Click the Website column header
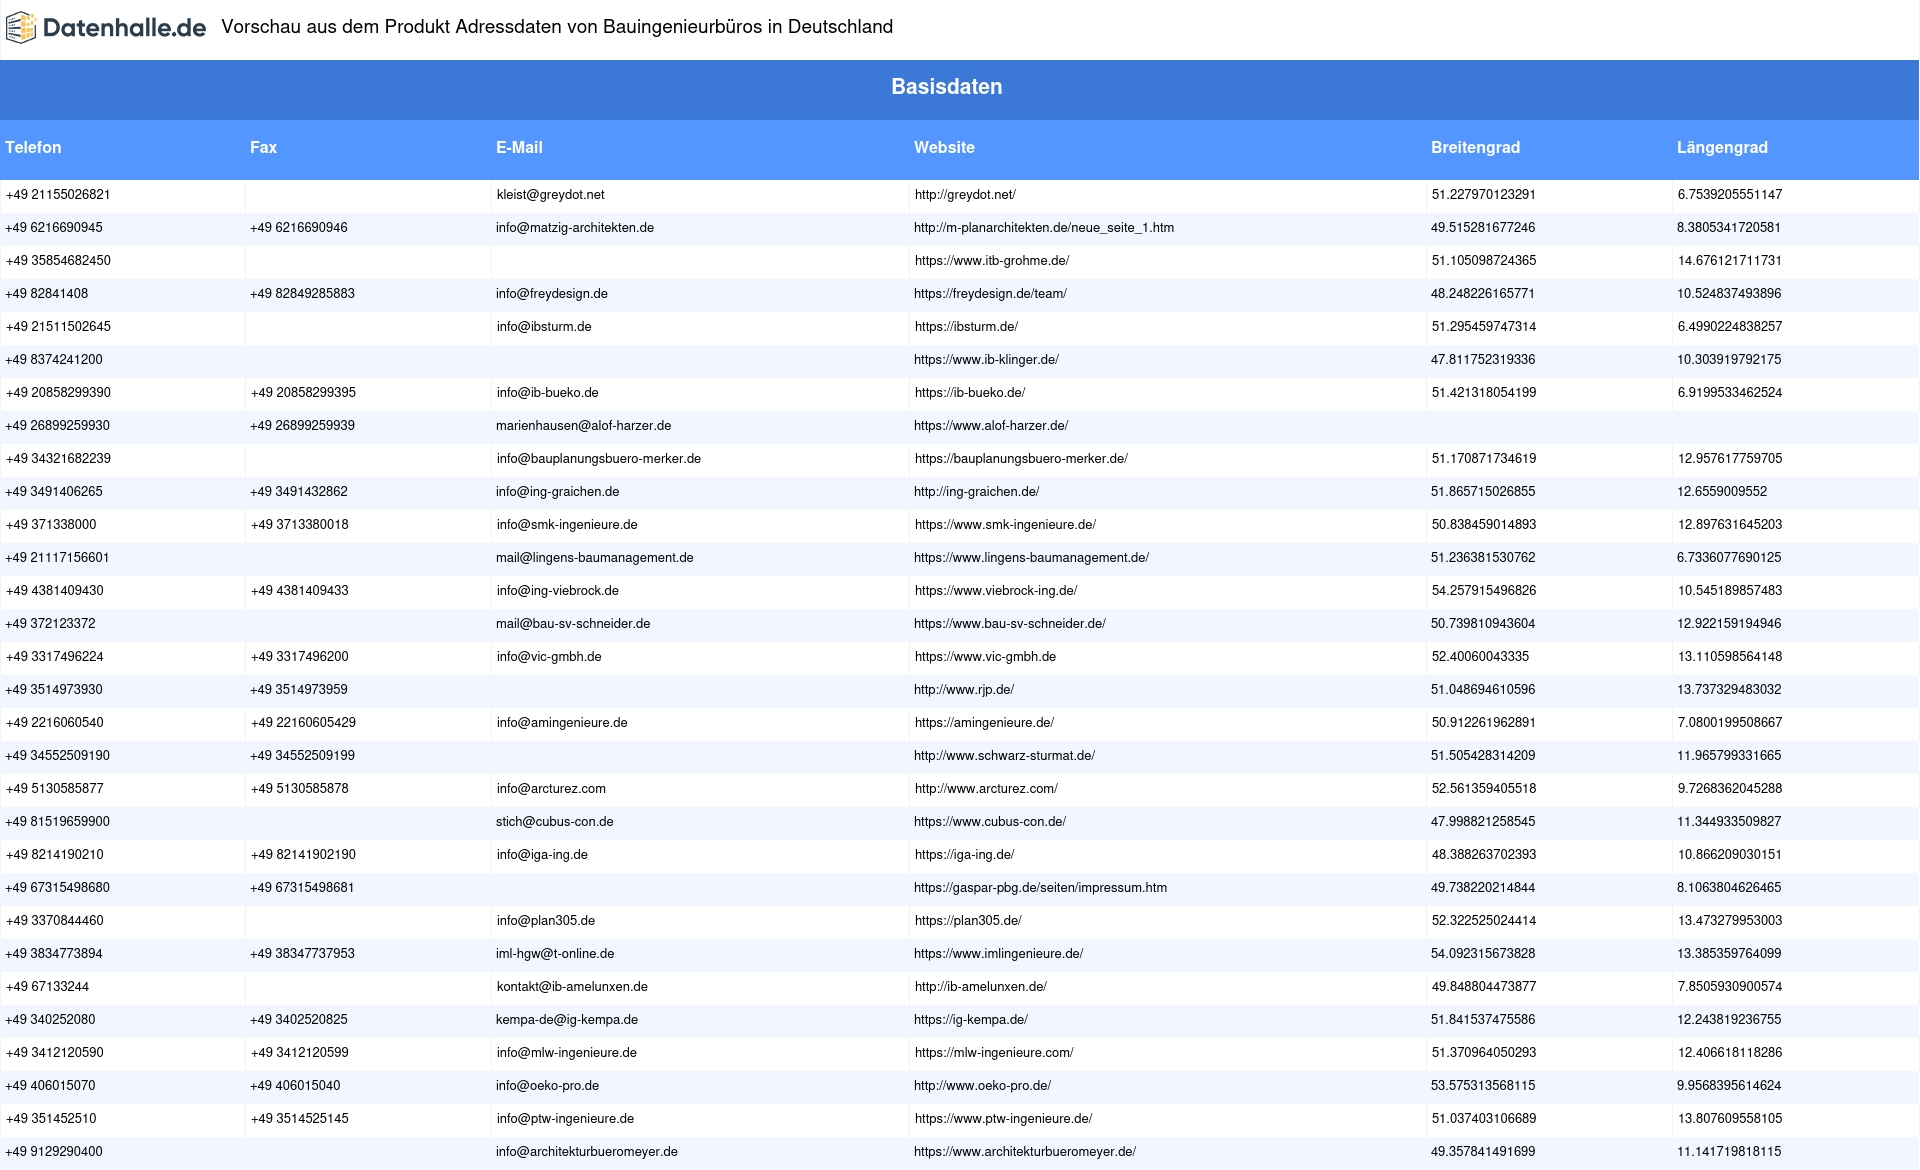Image resolution: width=1920 pixels, height=1170 pixels. pos(944,148)
